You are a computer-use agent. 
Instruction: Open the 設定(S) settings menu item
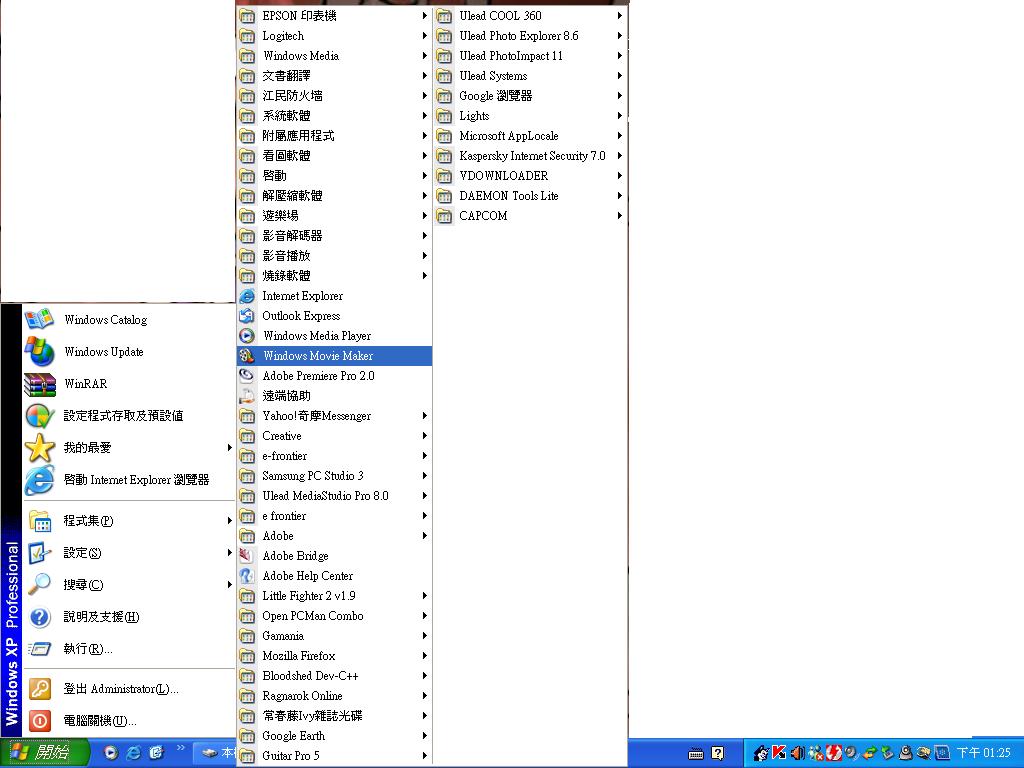82,553
